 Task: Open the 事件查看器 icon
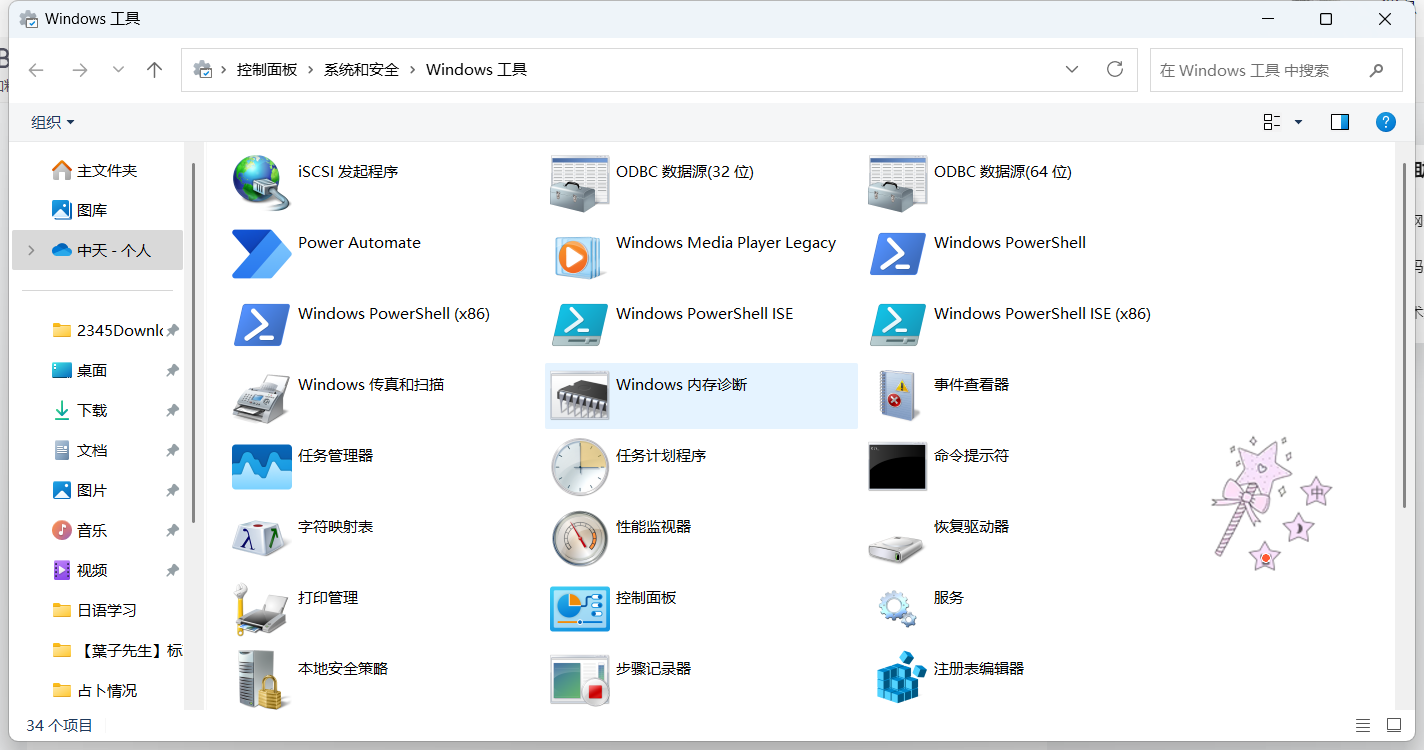898,395
